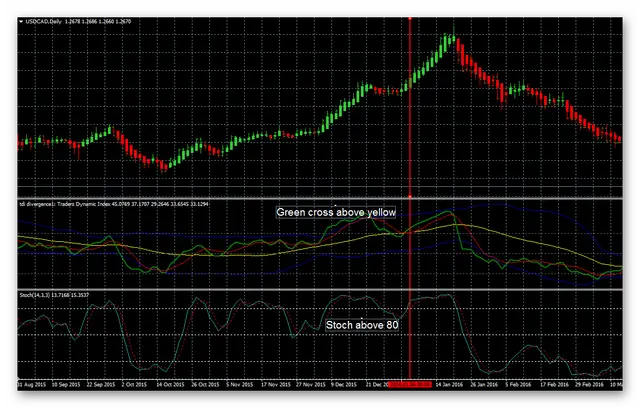Viewport: 640px width, 408px height.
Task: Click the small triangle beside USDCAD,Daily
Action: pyautogui.click(x=21, y=22)
